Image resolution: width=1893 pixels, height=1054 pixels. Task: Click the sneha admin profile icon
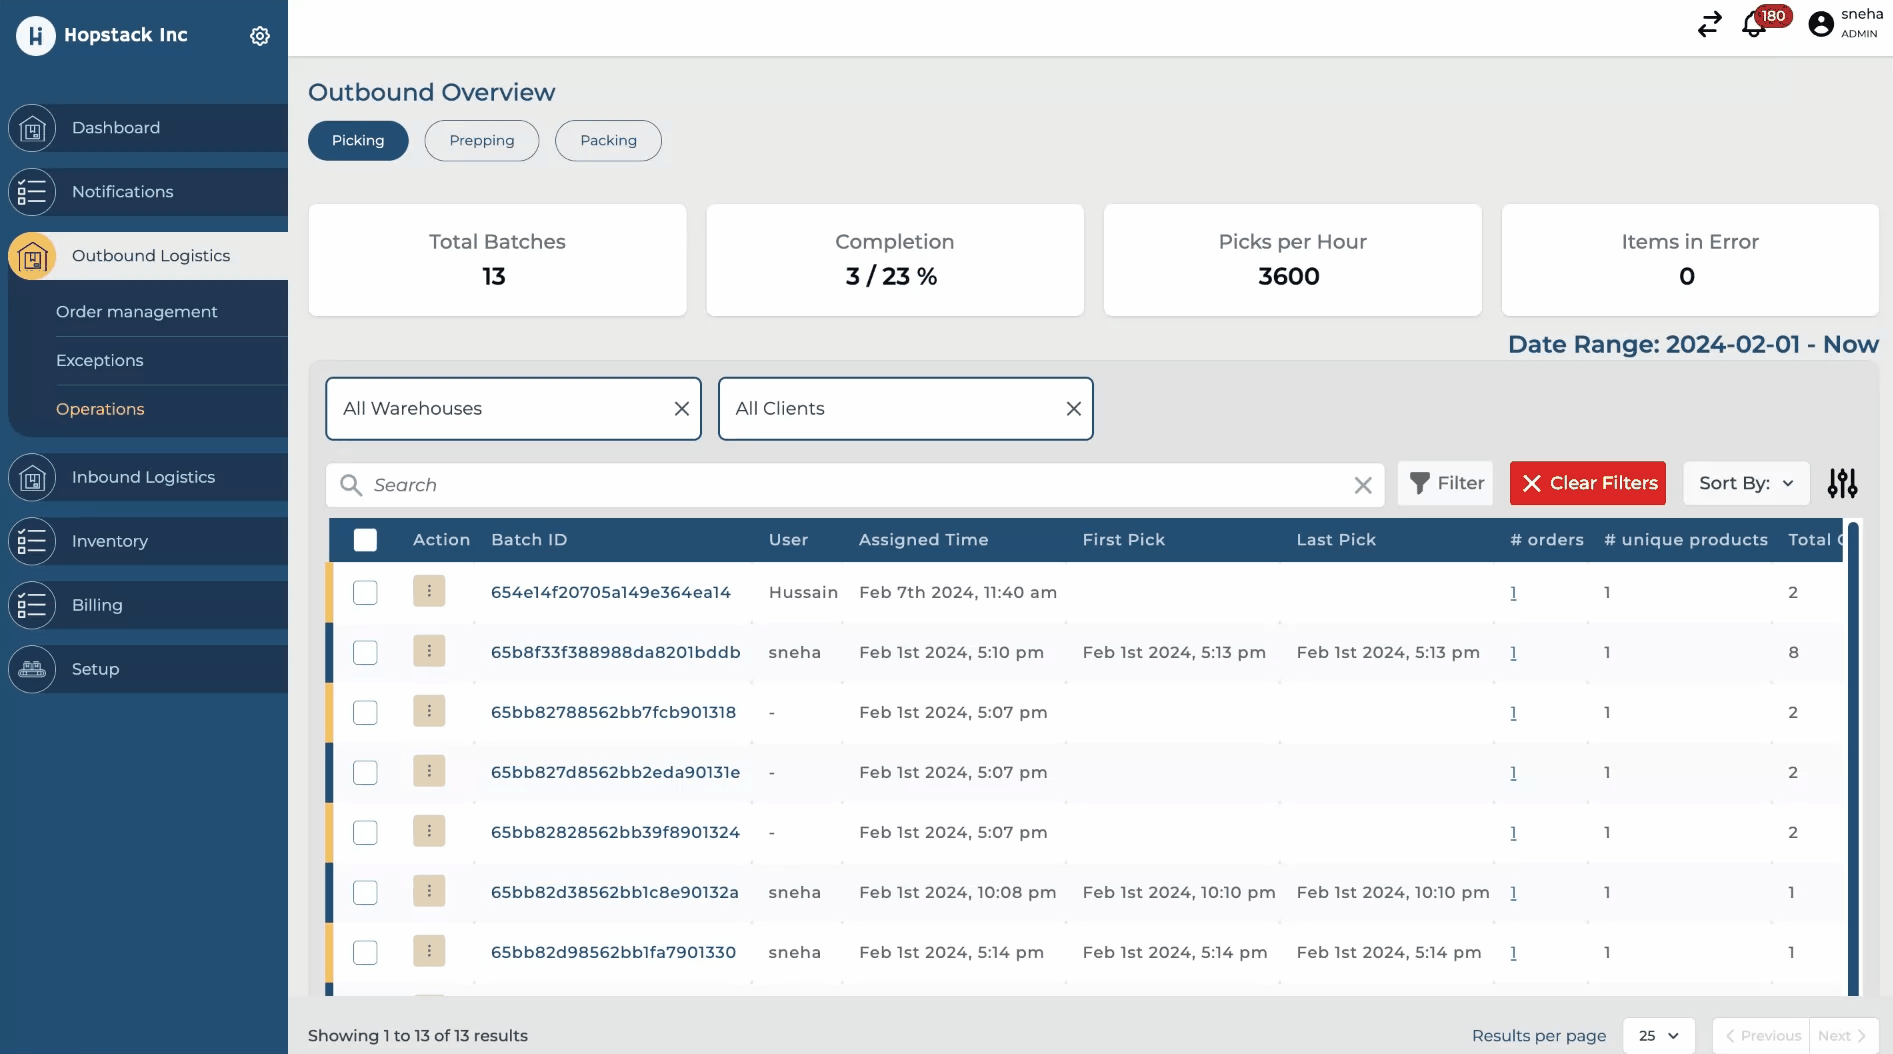coord(1821,24)
